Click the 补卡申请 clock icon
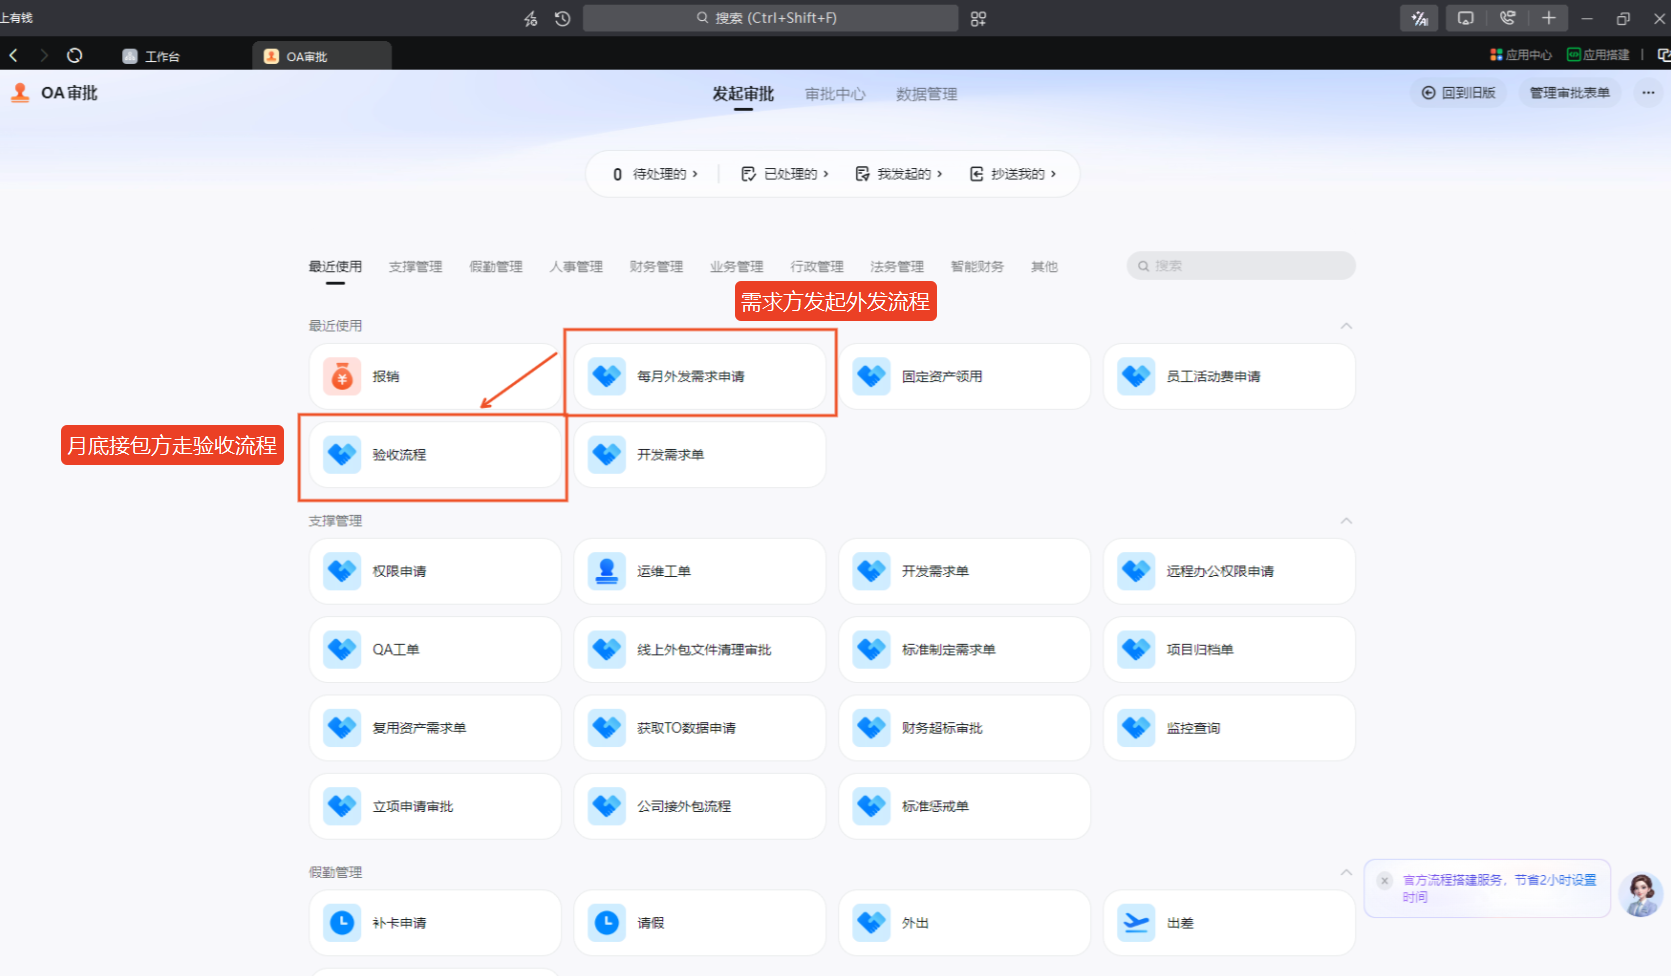The height and width of the screenshot is (976, 1671). pyautogui.click(x=342, y=923)
